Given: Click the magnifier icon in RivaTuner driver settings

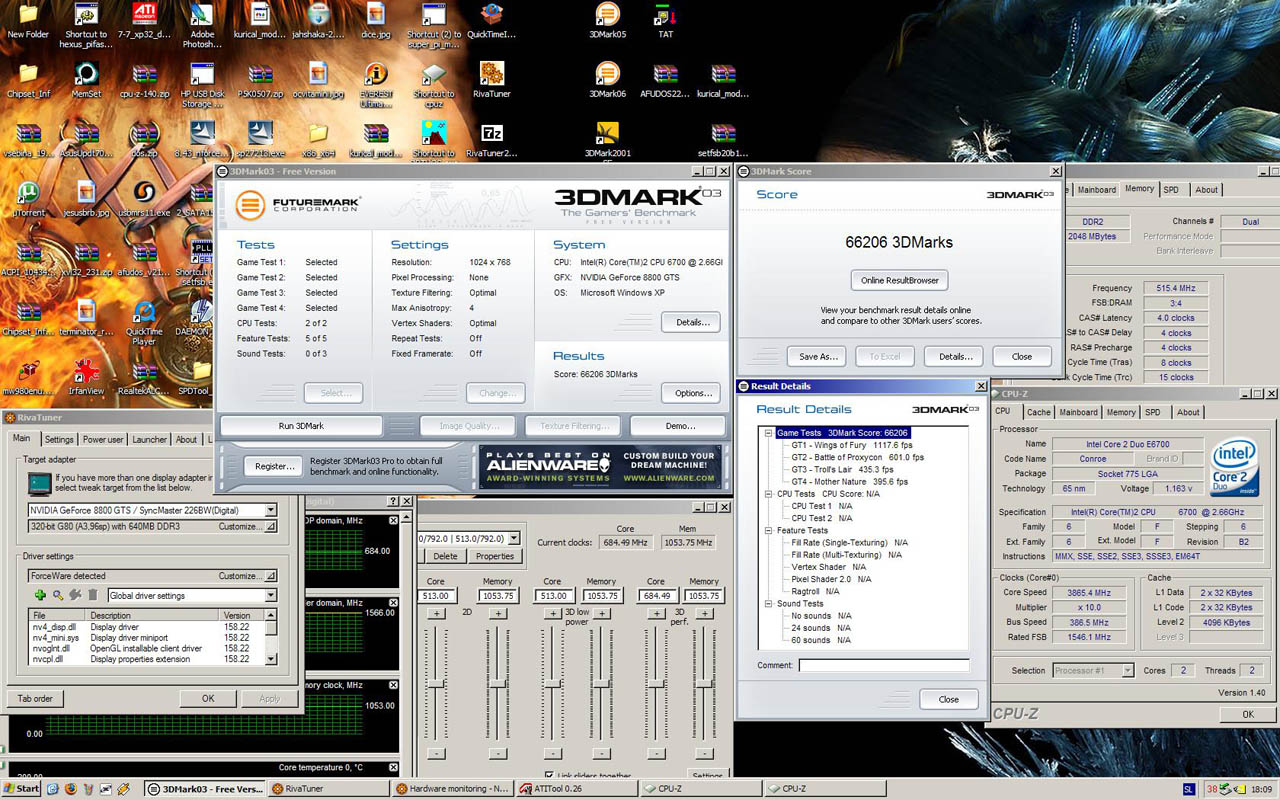Looking at the screenshot, I should coord(58,595).
